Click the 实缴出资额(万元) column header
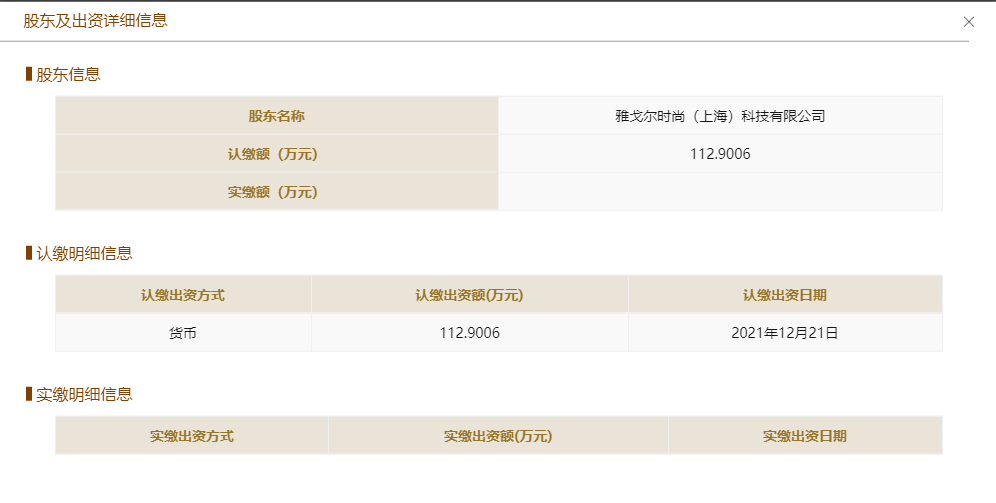The image size is (996, 503). (498, 436)
